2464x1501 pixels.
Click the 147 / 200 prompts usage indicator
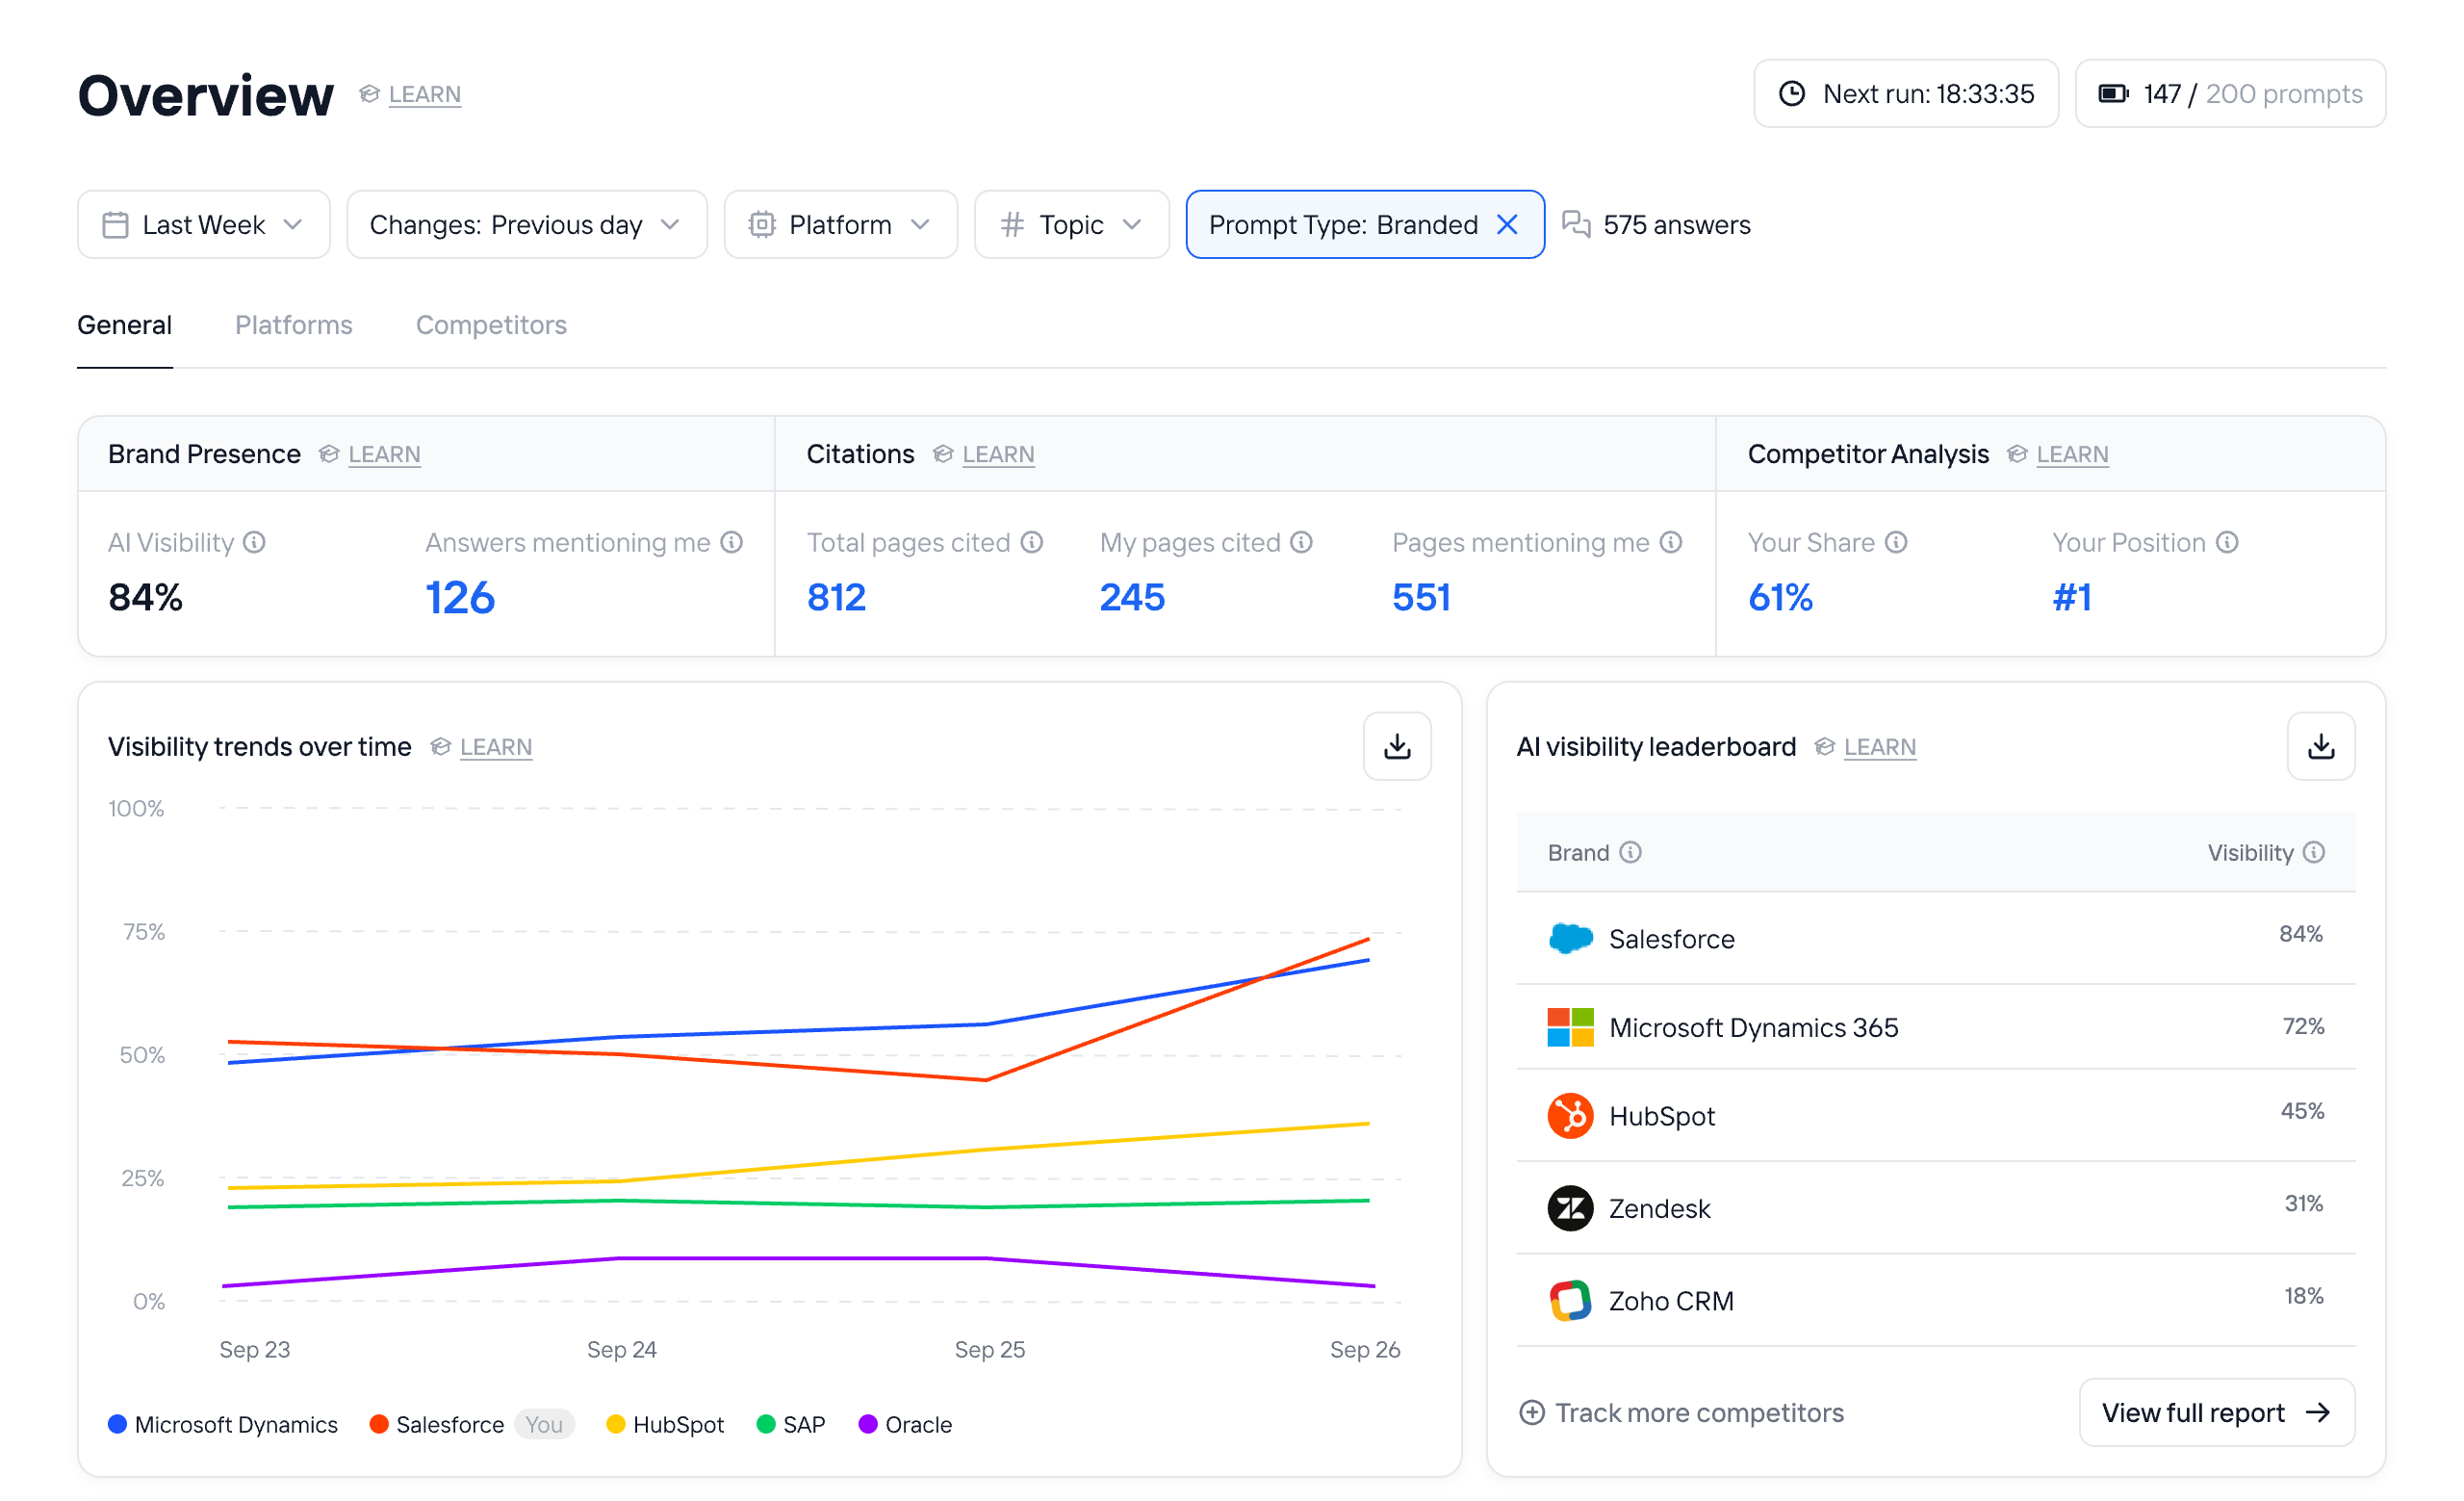[2230, 94]
